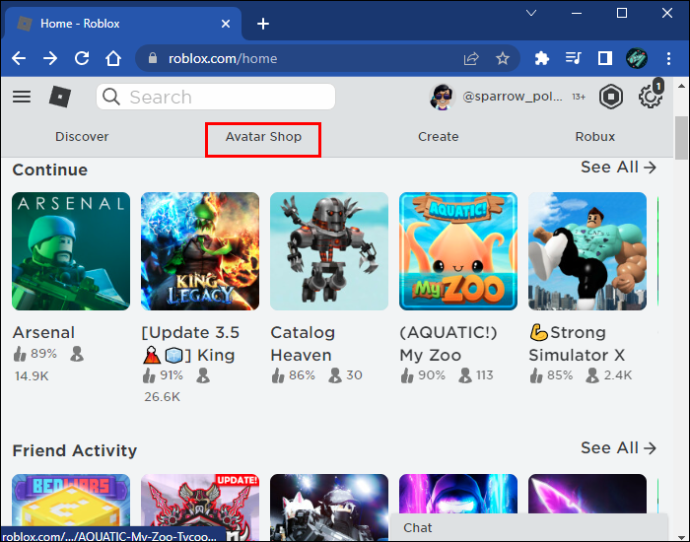Viewport: 690px width, 542px height.
Task: Click the Continue section heading
Action: [50, 170]
